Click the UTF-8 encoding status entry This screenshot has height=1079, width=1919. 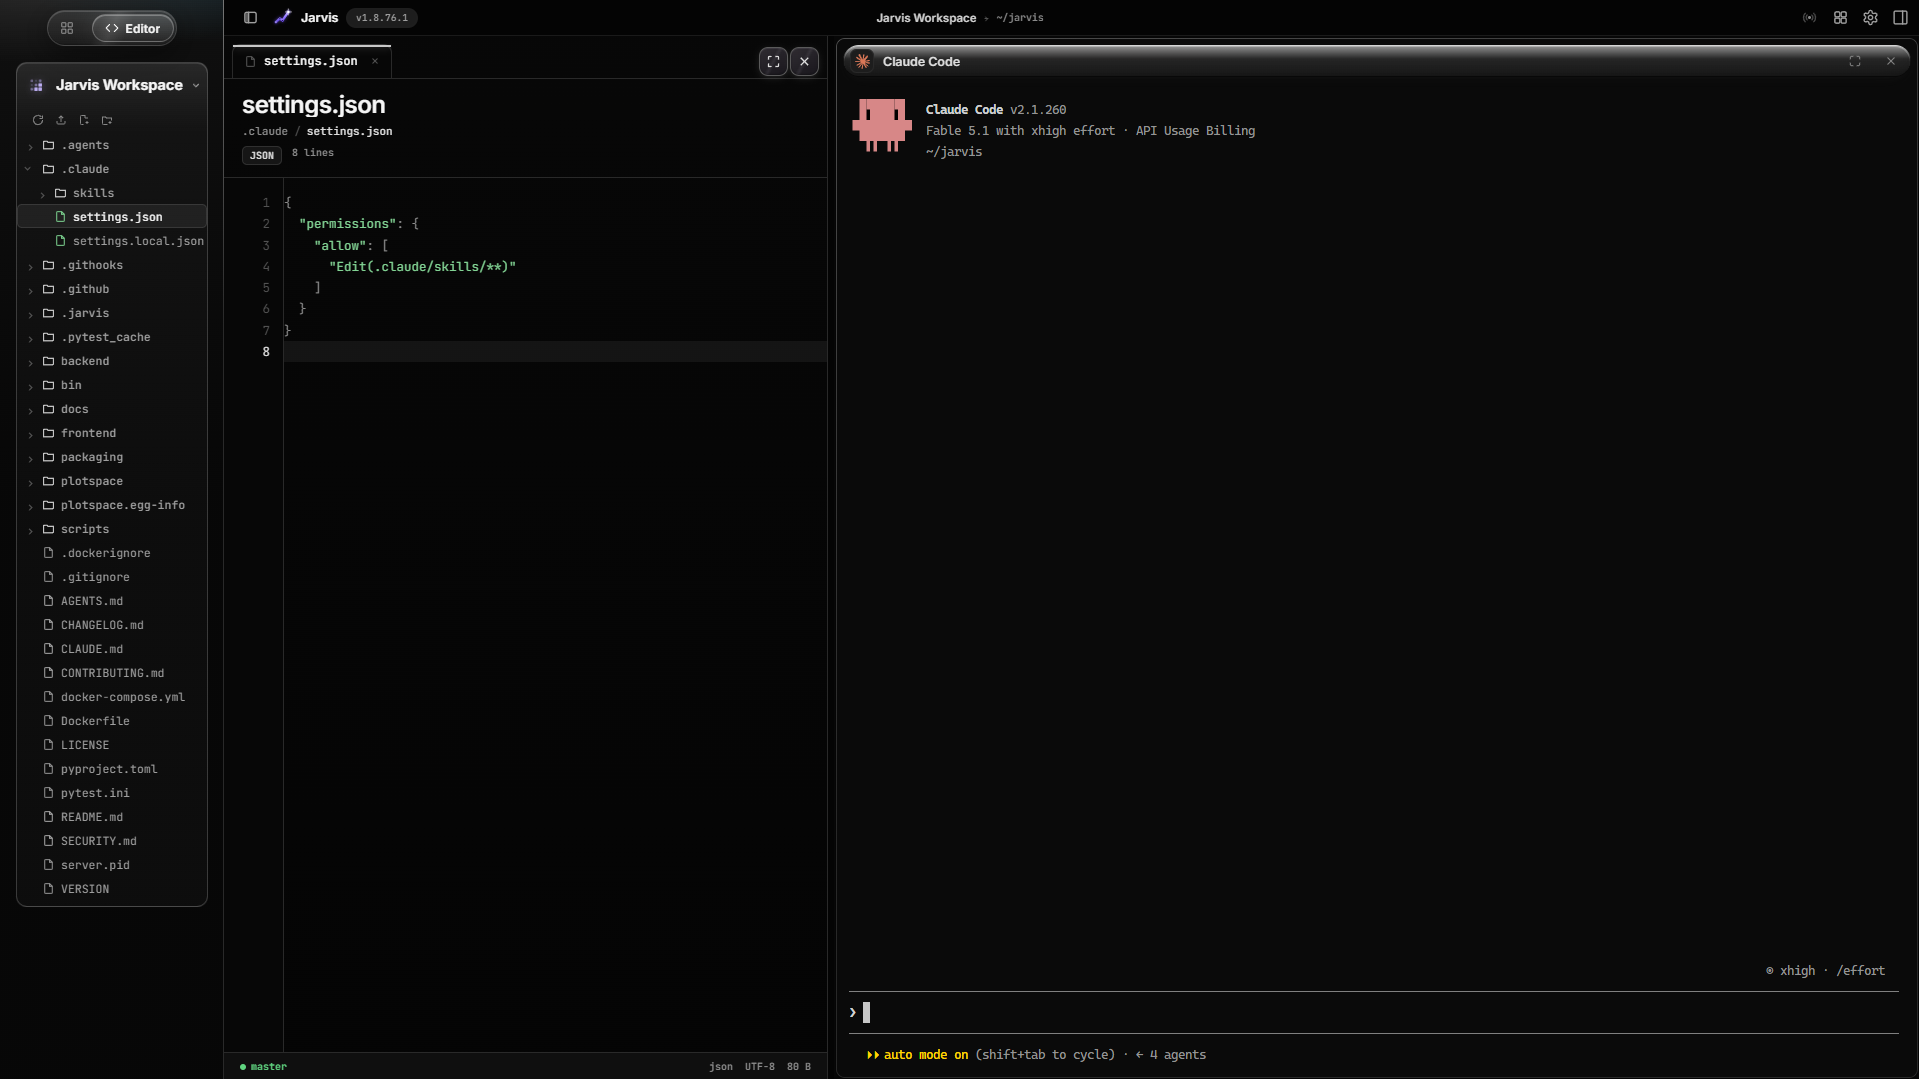click(x=760, y=1067)
